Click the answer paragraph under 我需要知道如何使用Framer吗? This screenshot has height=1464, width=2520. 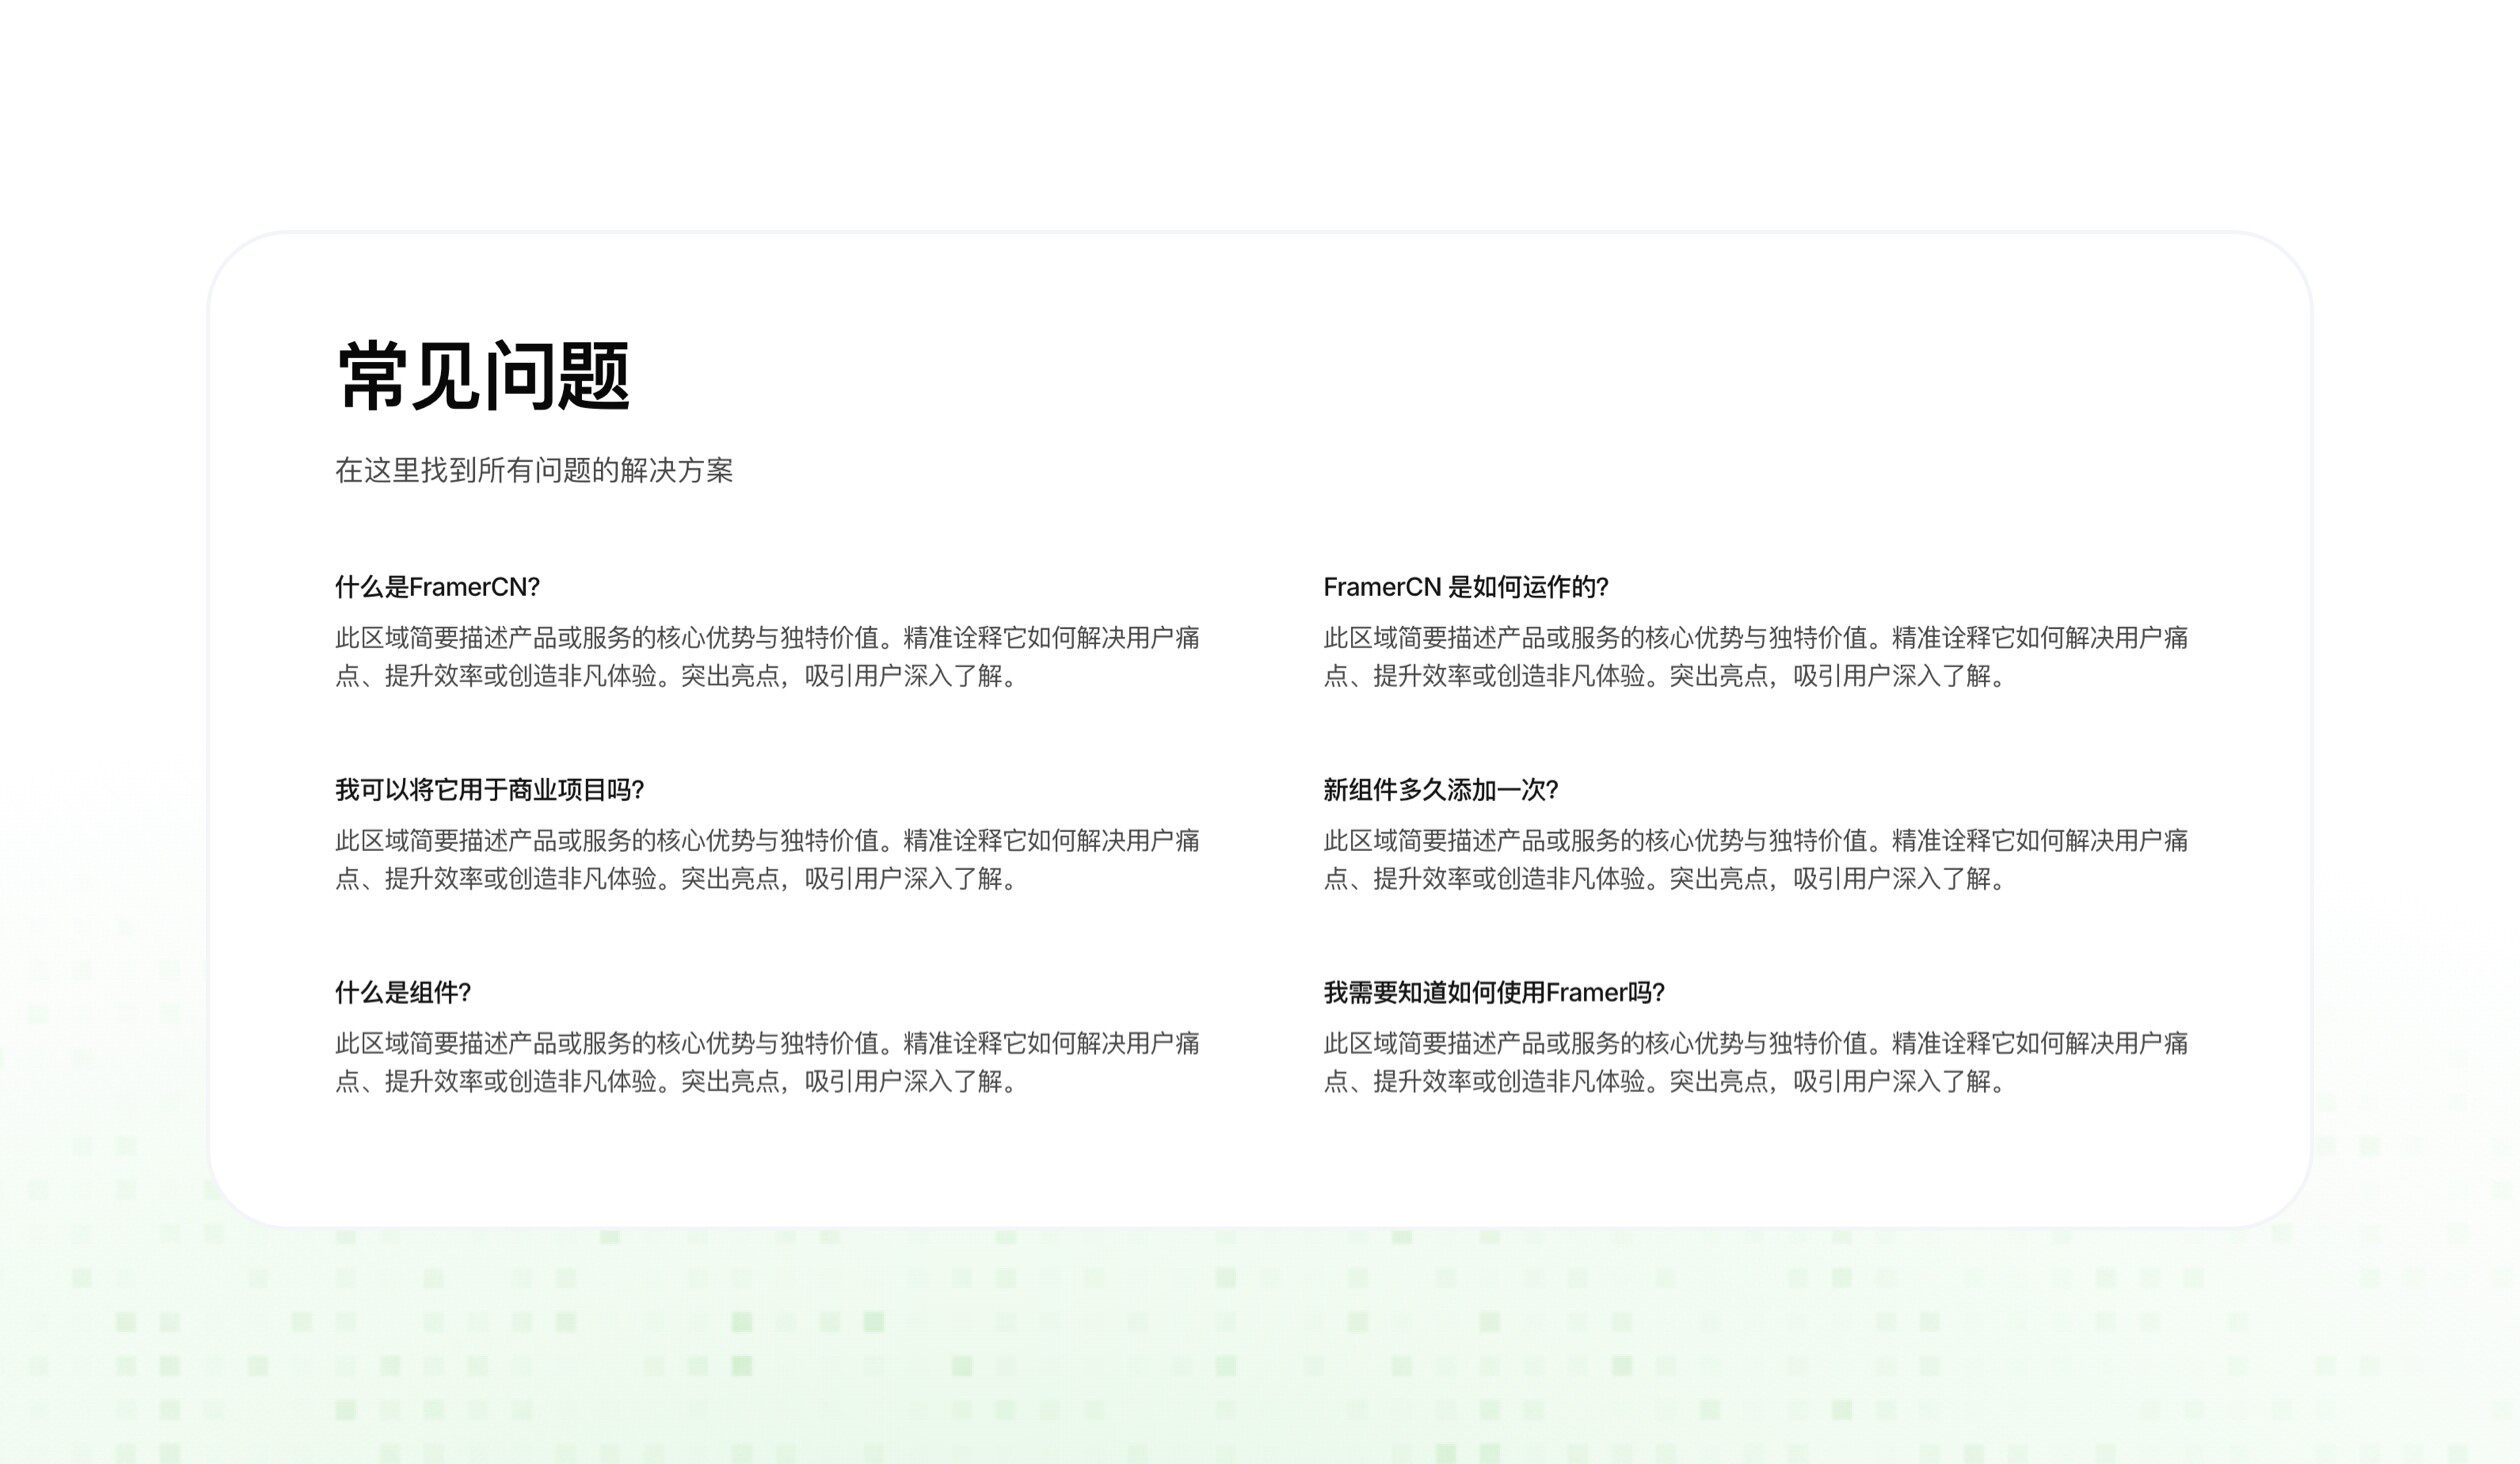click(1755, 1063)
